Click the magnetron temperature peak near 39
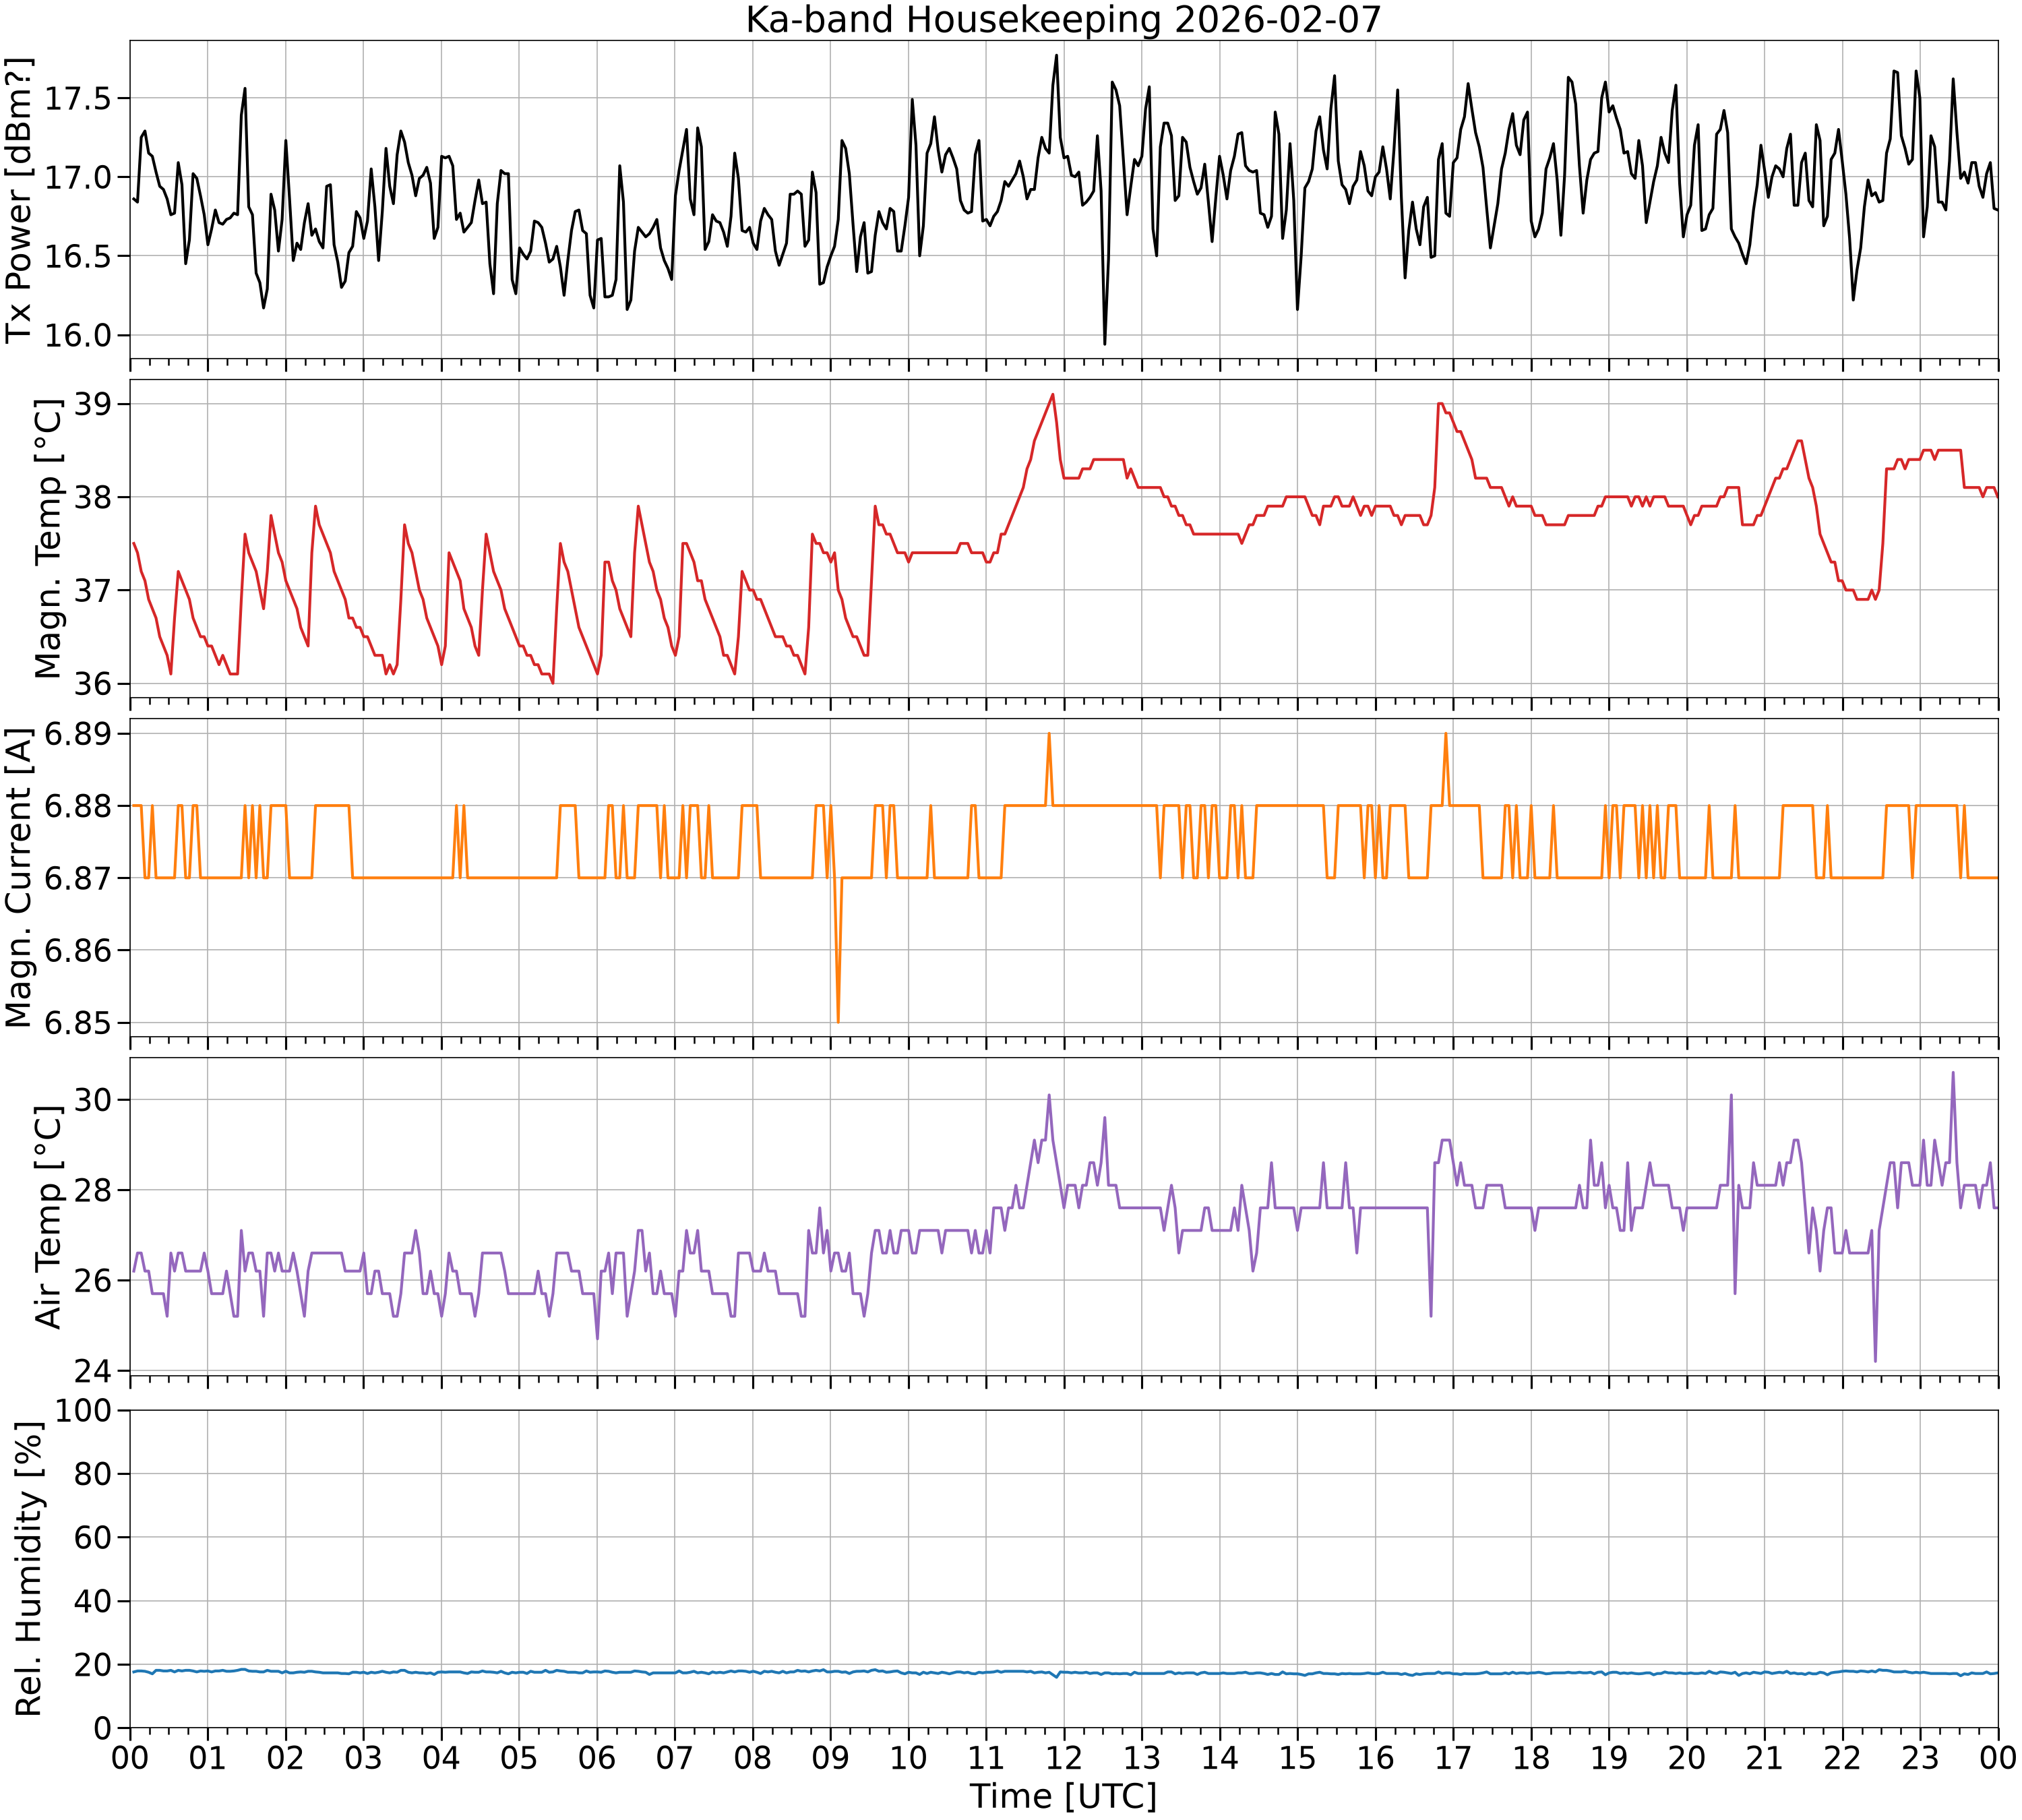 pos(1052,395)
